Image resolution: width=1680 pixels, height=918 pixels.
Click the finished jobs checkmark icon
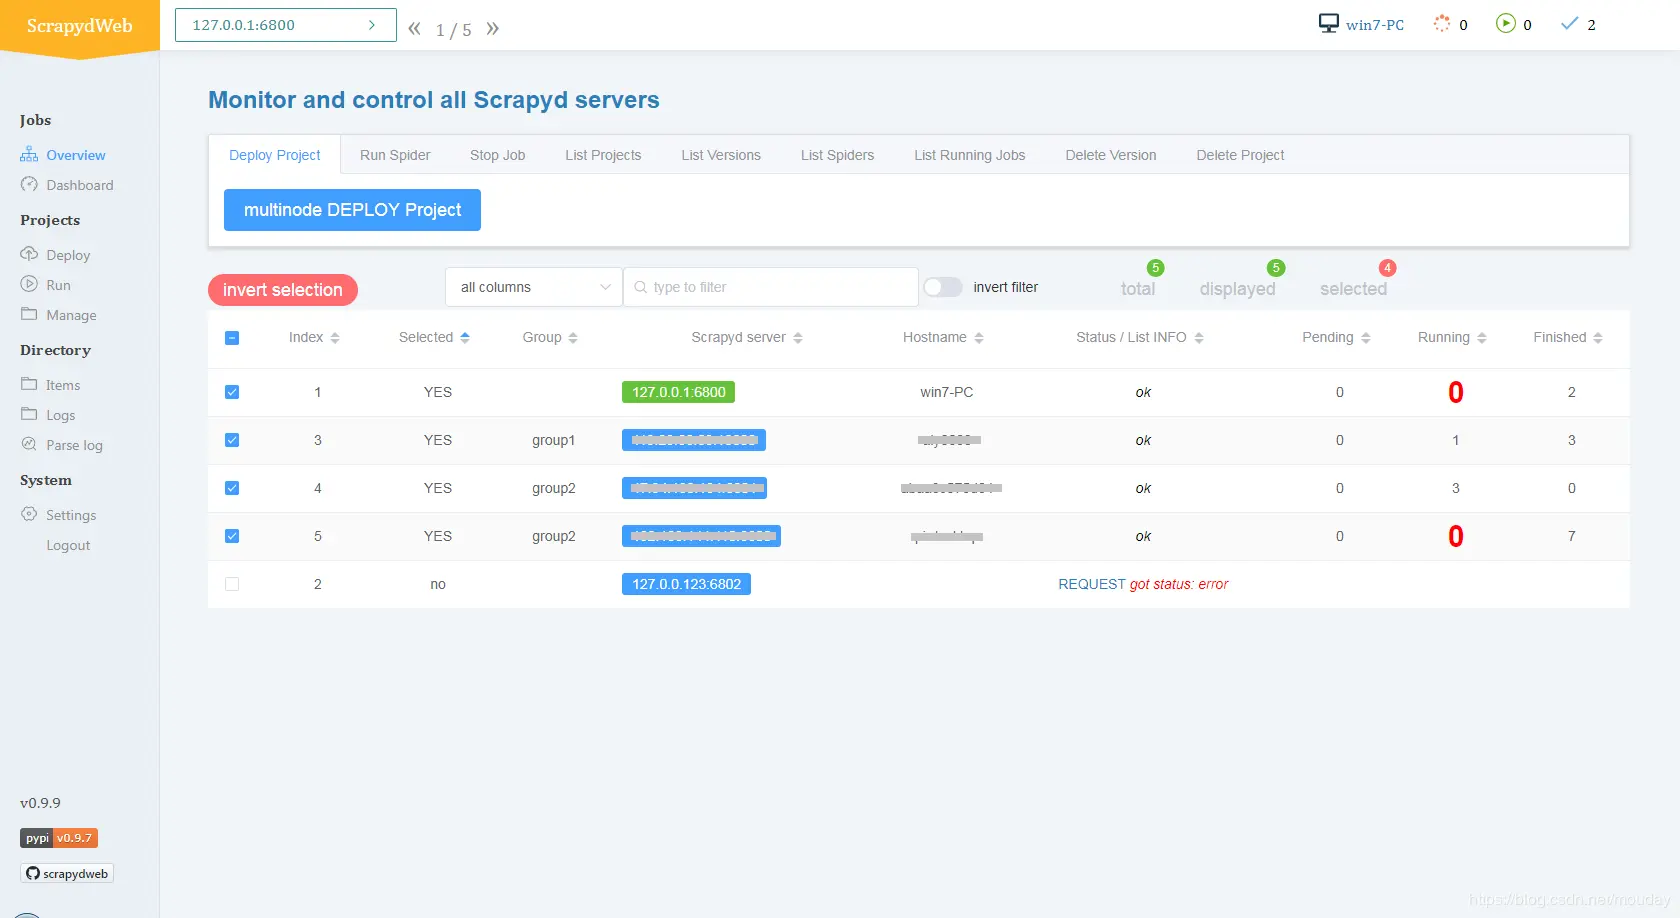pos(1569,24)
